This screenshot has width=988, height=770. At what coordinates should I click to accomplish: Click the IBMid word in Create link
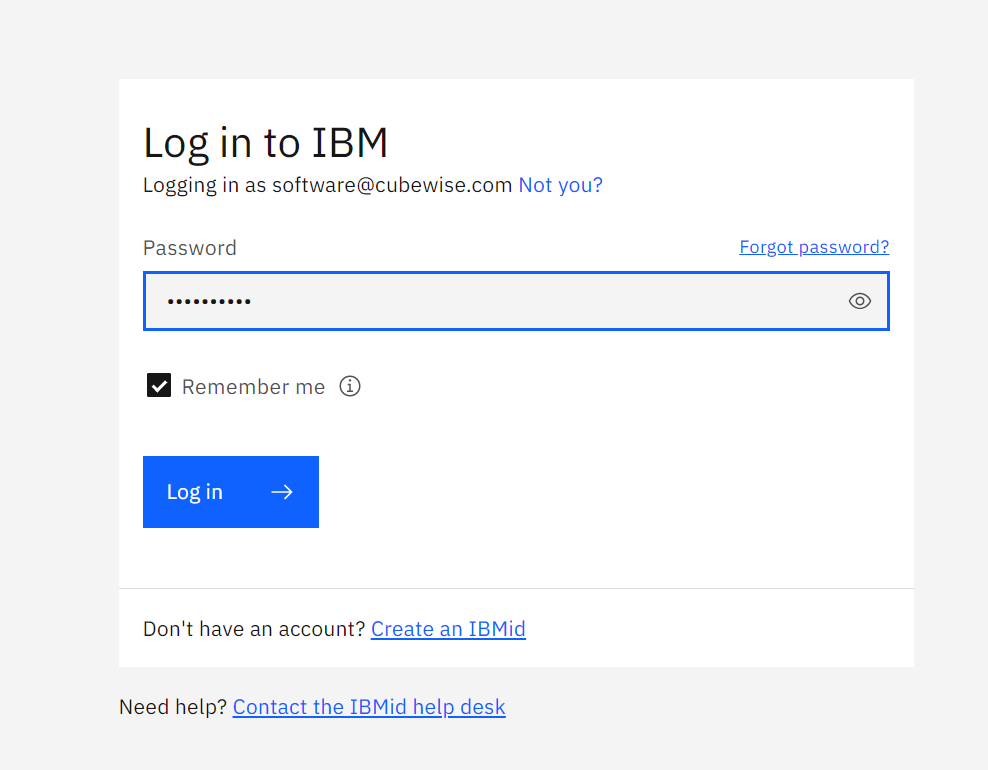click(497, 629)
